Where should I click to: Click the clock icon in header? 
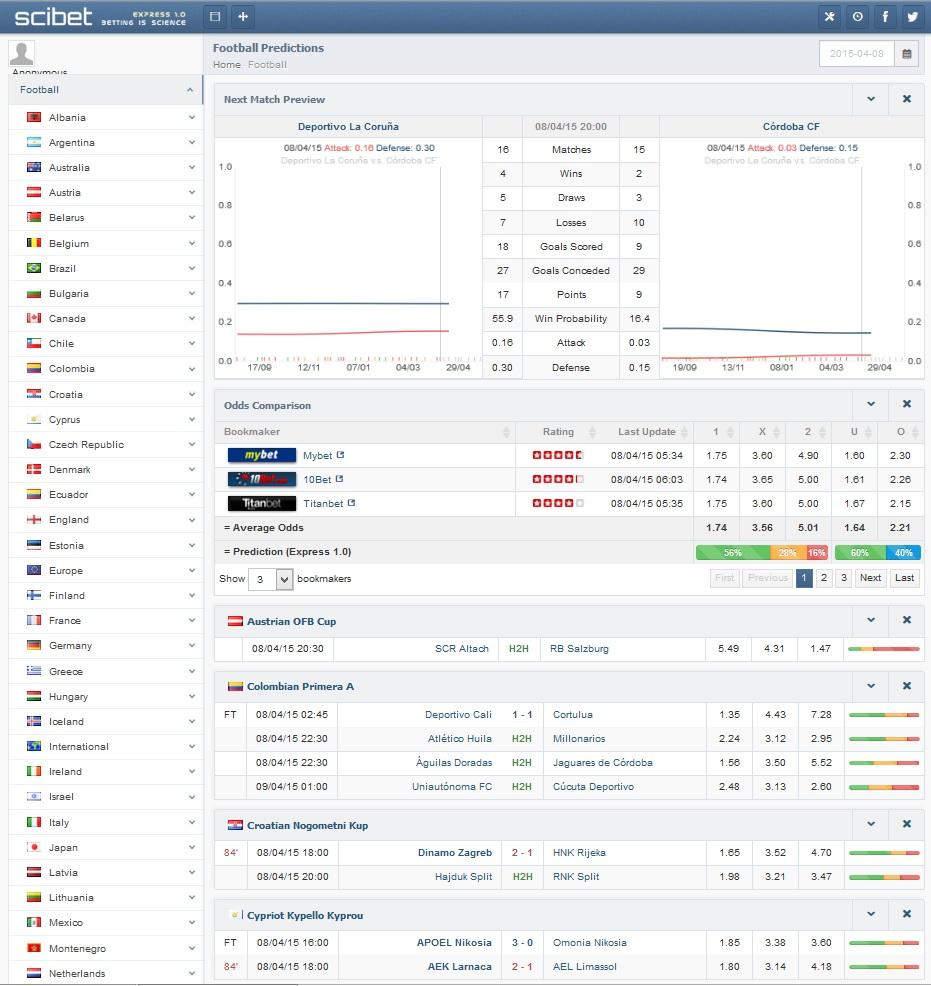857,16
